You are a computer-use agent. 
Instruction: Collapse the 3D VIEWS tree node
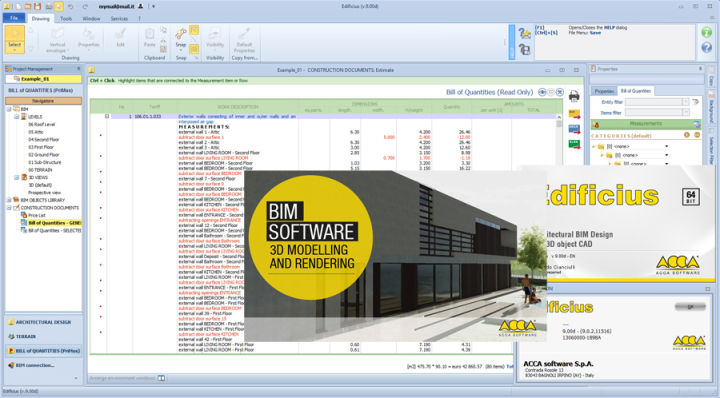click(17, 177)
